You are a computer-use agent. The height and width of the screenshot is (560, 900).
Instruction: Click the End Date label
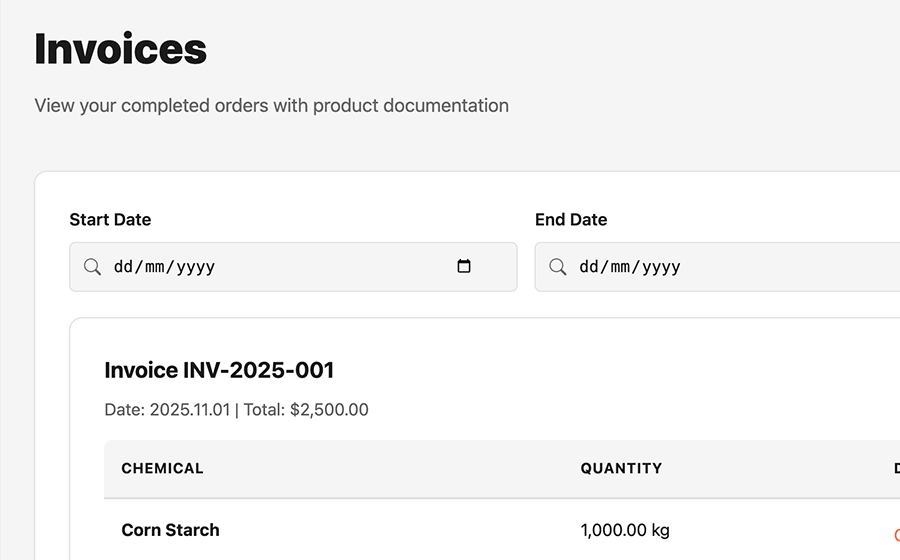pos(571,220)
